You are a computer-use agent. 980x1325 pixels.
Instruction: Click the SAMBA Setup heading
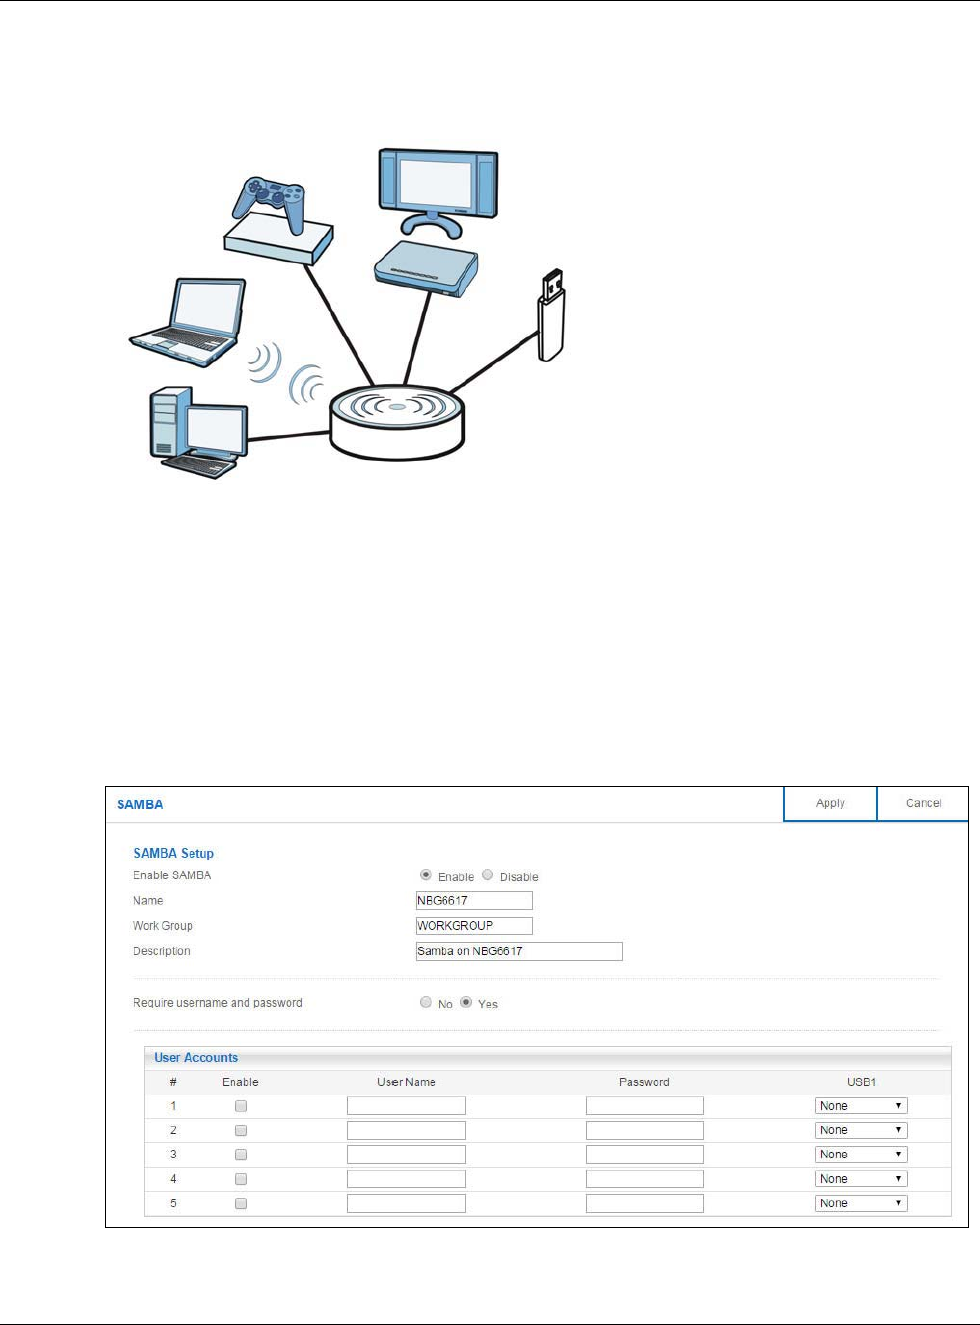click(174, 853)
